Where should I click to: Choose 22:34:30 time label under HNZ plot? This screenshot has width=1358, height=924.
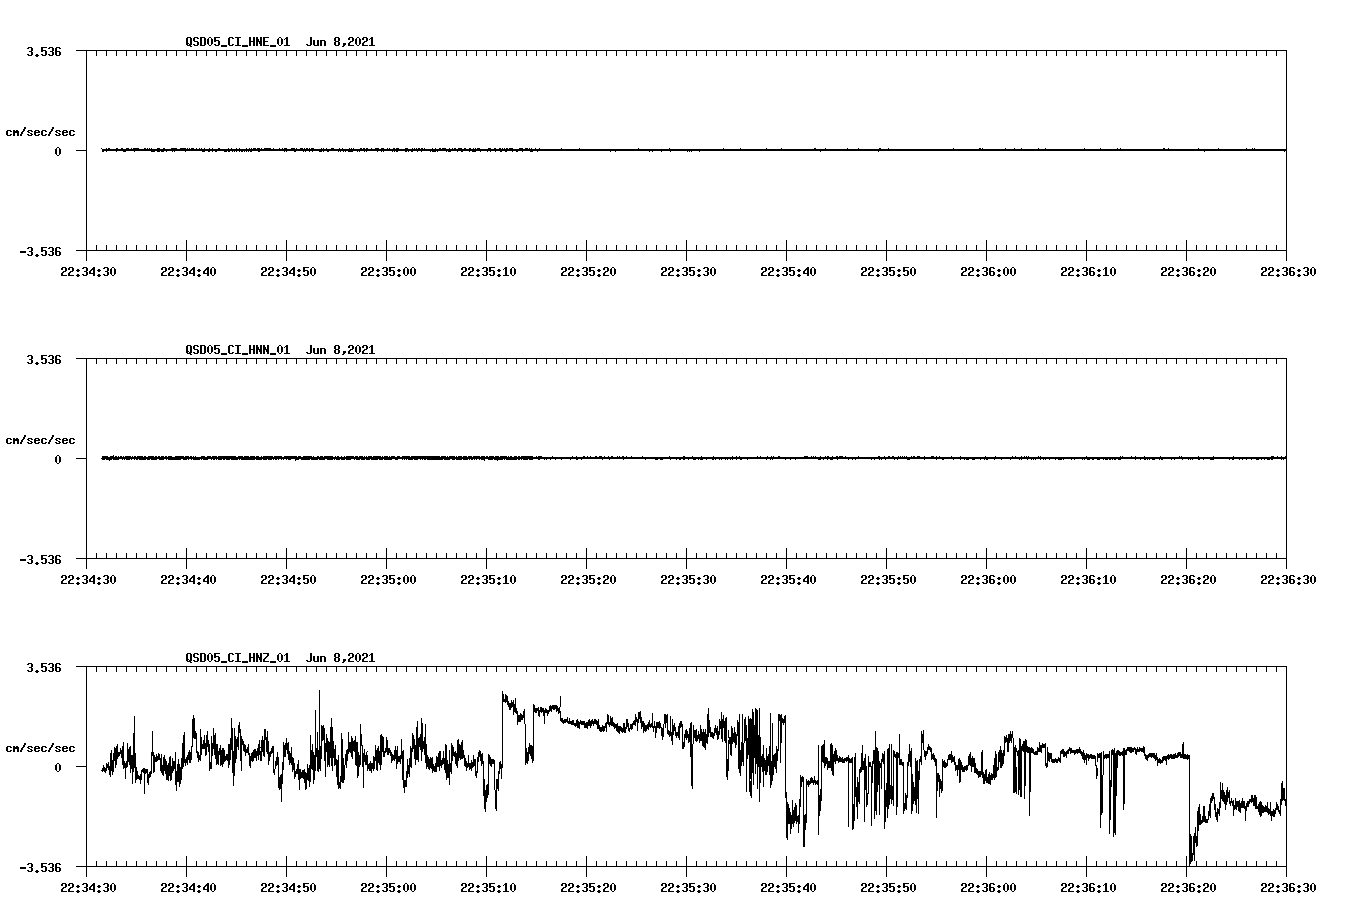pyautogui.click(x=88, y=888)
